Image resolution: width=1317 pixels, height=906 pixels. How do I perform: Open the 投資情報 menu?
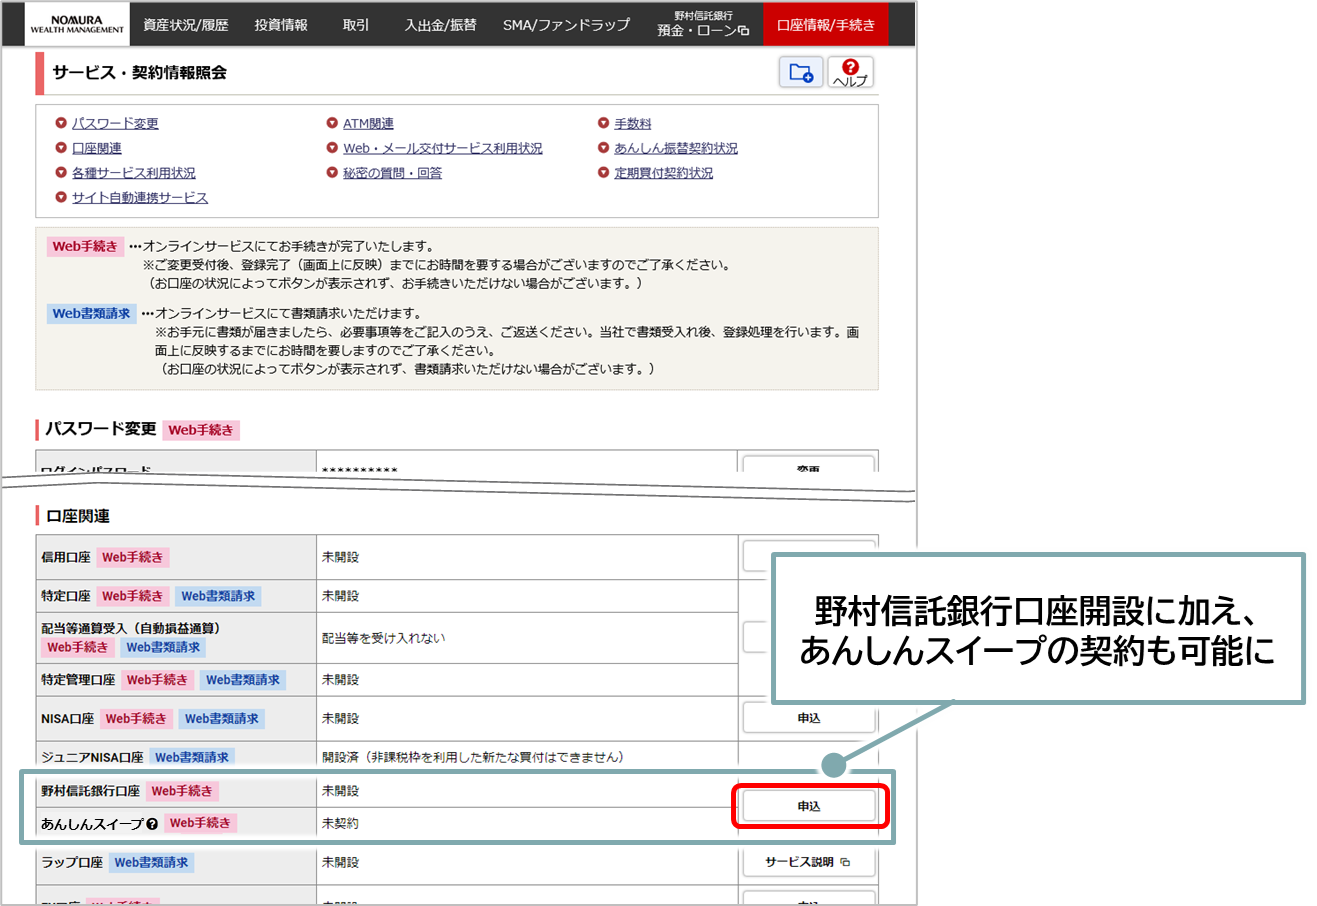click(x=281, y=25)
